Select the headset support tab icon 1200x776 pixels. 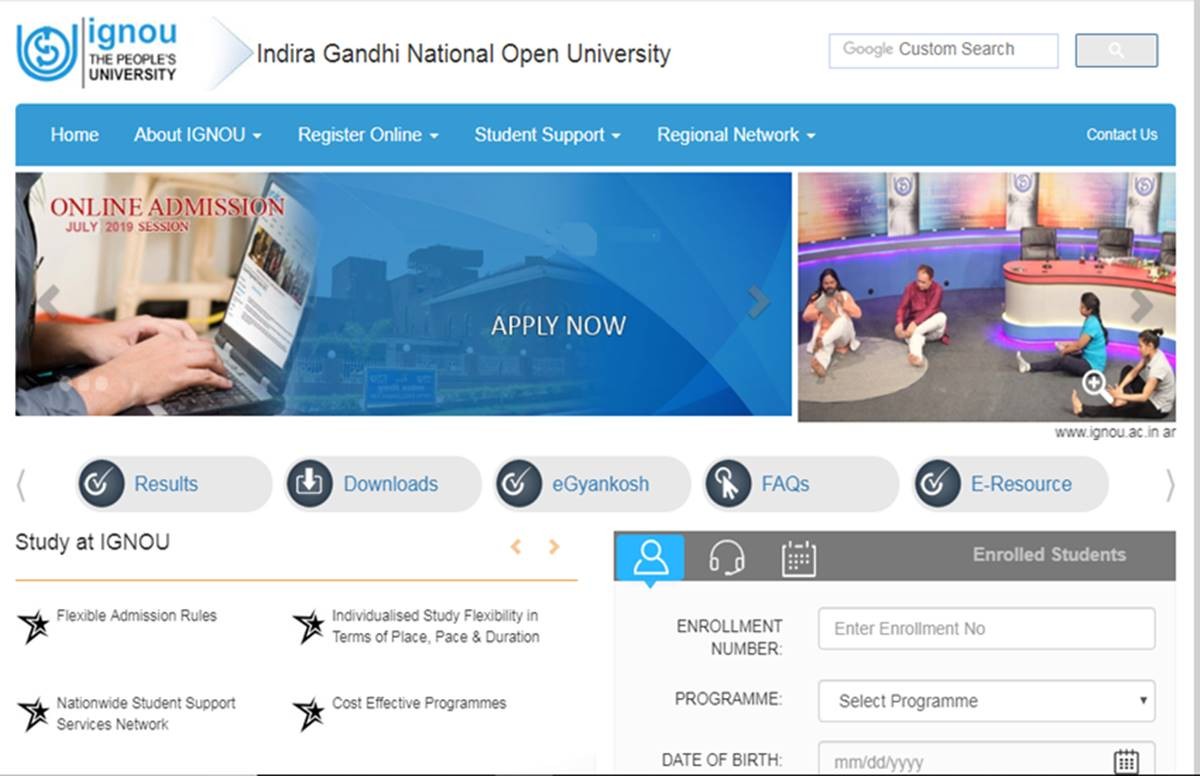(726, 558)
